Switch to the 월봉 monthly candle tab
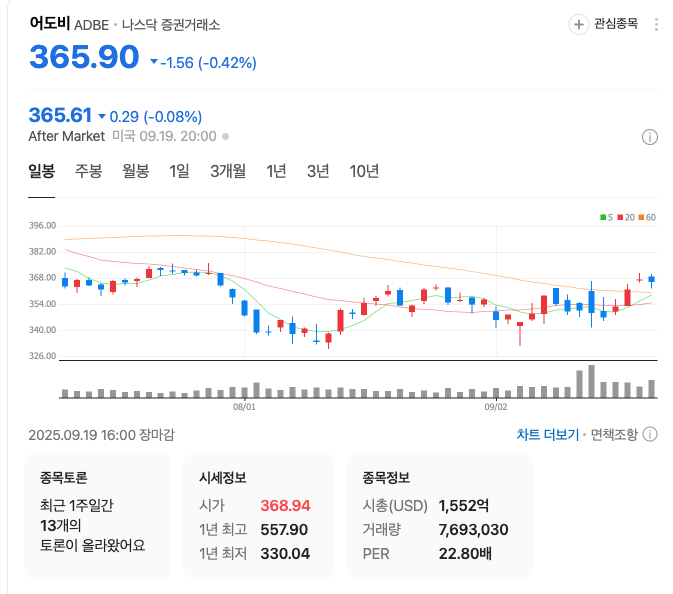Screen dimensions: 673x594 (136, 171)
